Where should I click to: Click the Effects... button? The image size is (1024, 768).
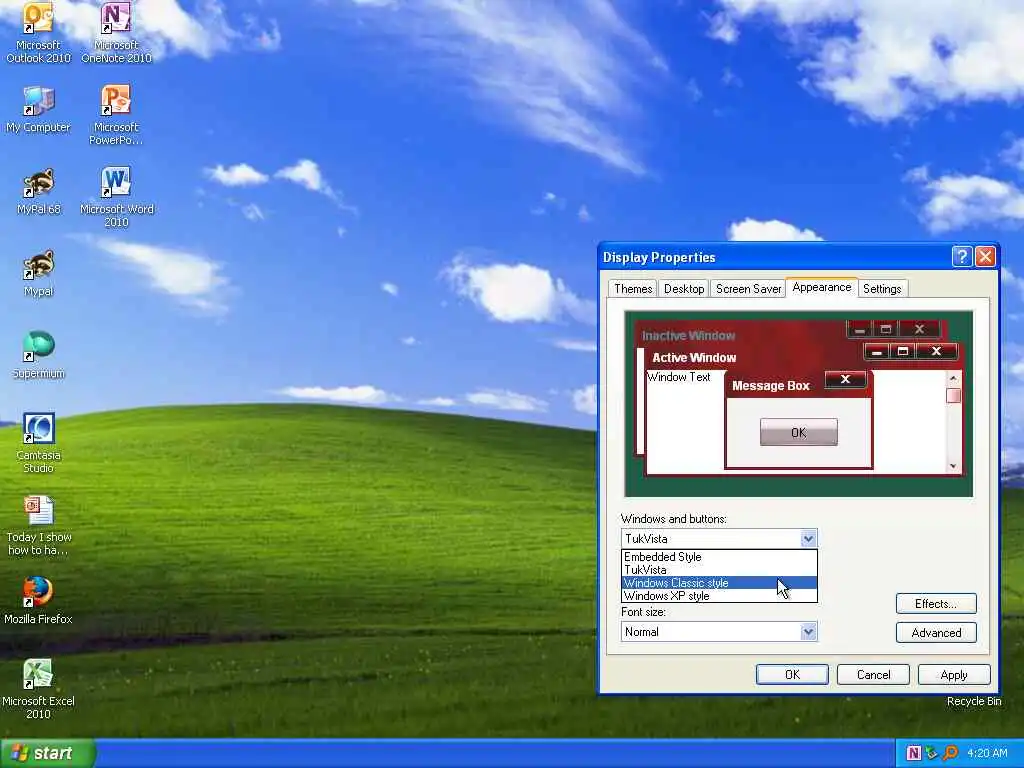tap(936, 603)
